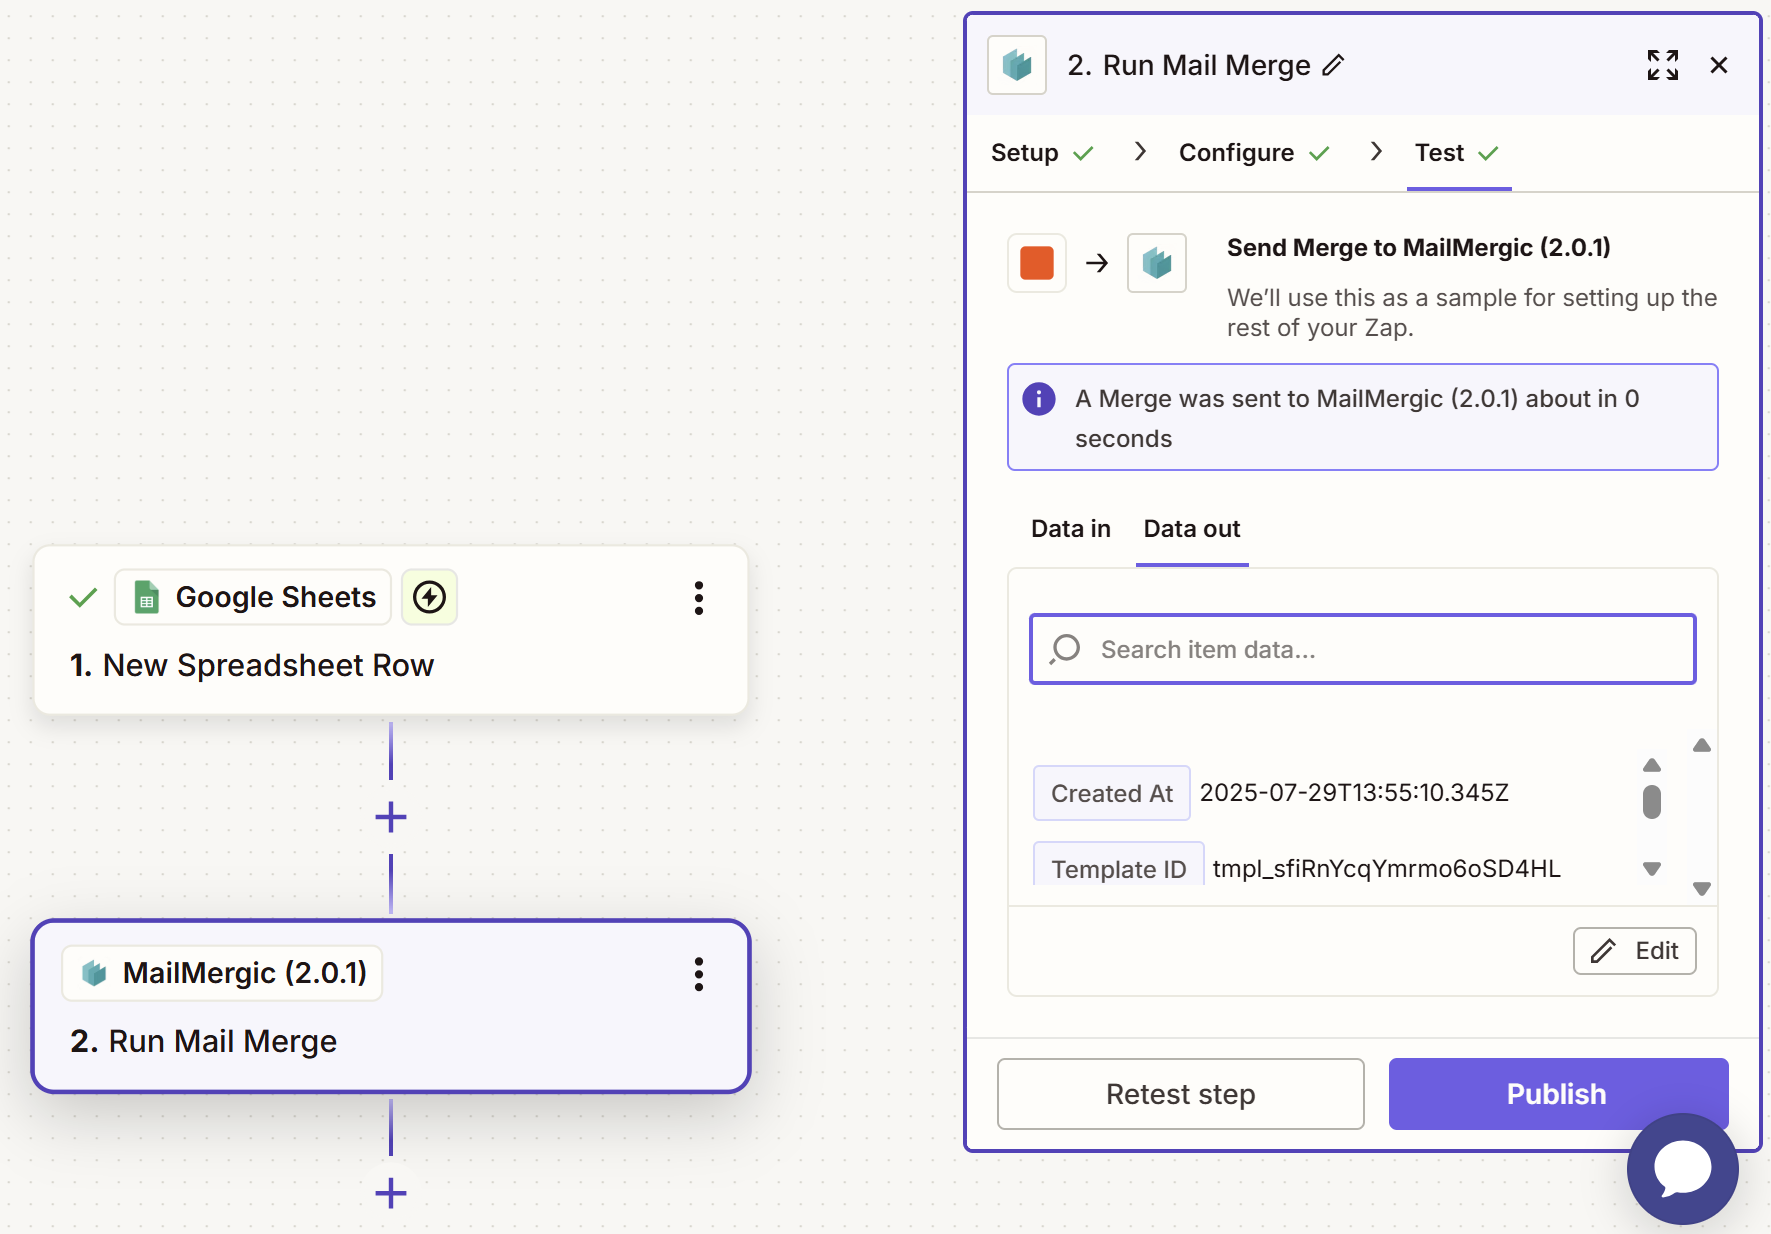Switch to the Data in tab
Image resolution: width=1771 pixels, height=1234 pixels.
(1069, 528)
